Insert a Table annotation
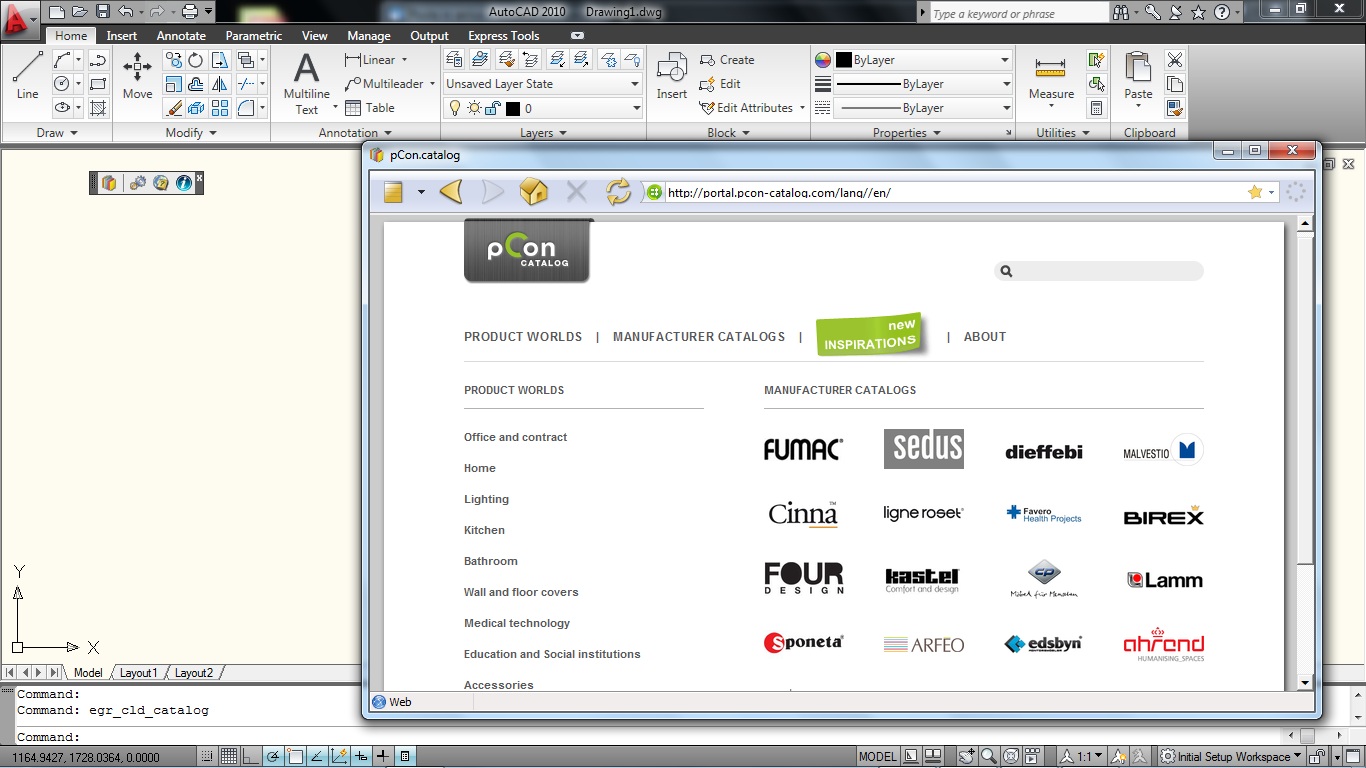The width and height of the screenshot is (1366, 768). tap(370, 108)
